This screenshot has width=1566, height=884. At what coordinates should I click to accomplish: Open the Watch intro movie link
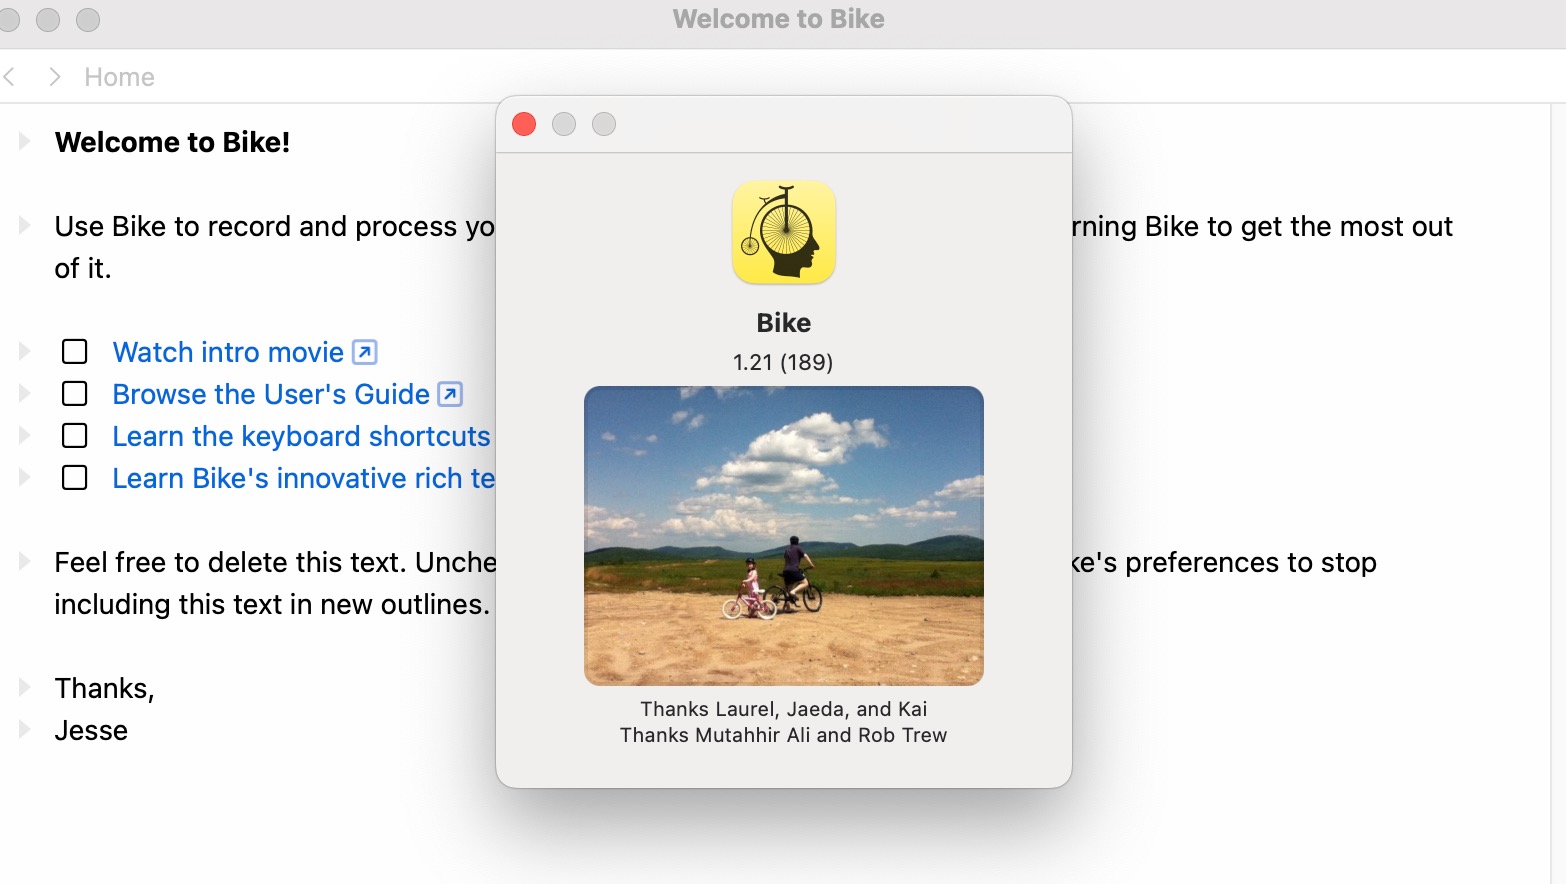[x=228, y=352]
